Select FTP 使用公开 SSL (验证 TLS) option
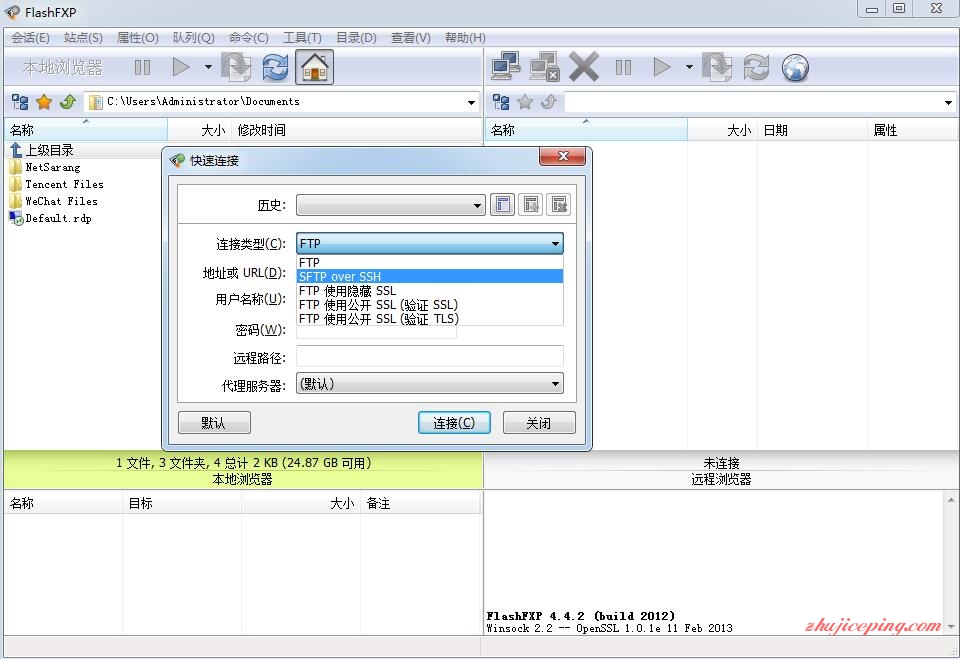The height and width of the screenshot is (659, 960). click(x=429, y=318)
